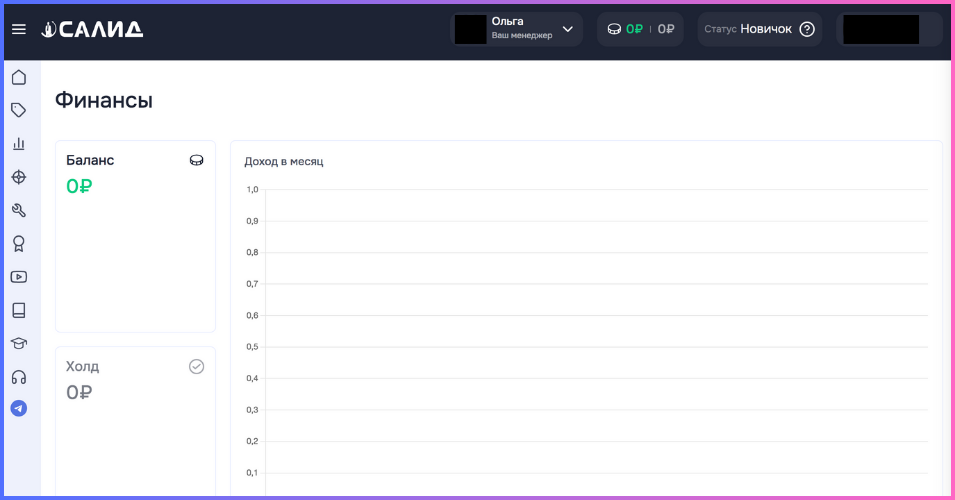Open the video play icon in the sidebar
The height and width of the screenshot is (500, 955).
tap(19, 277)
